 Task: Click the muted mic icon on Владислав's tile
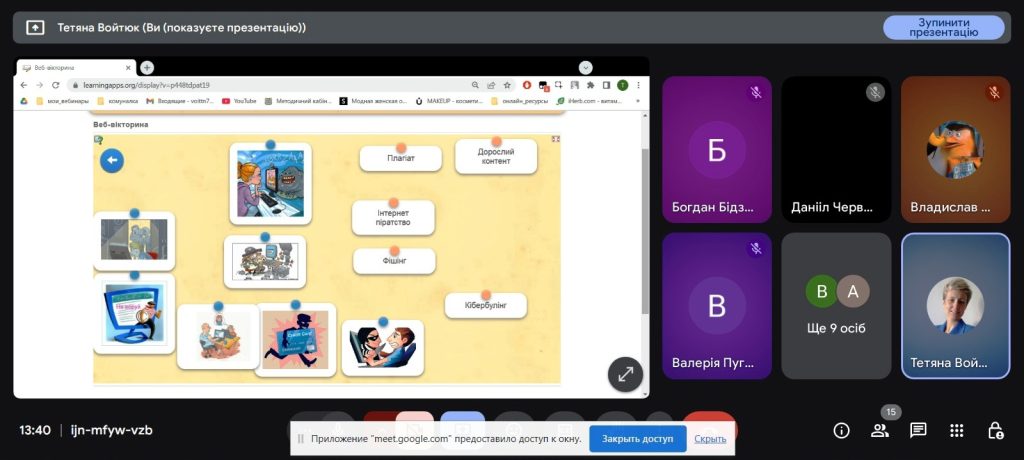pyautogui.click(x=994, y=92)
